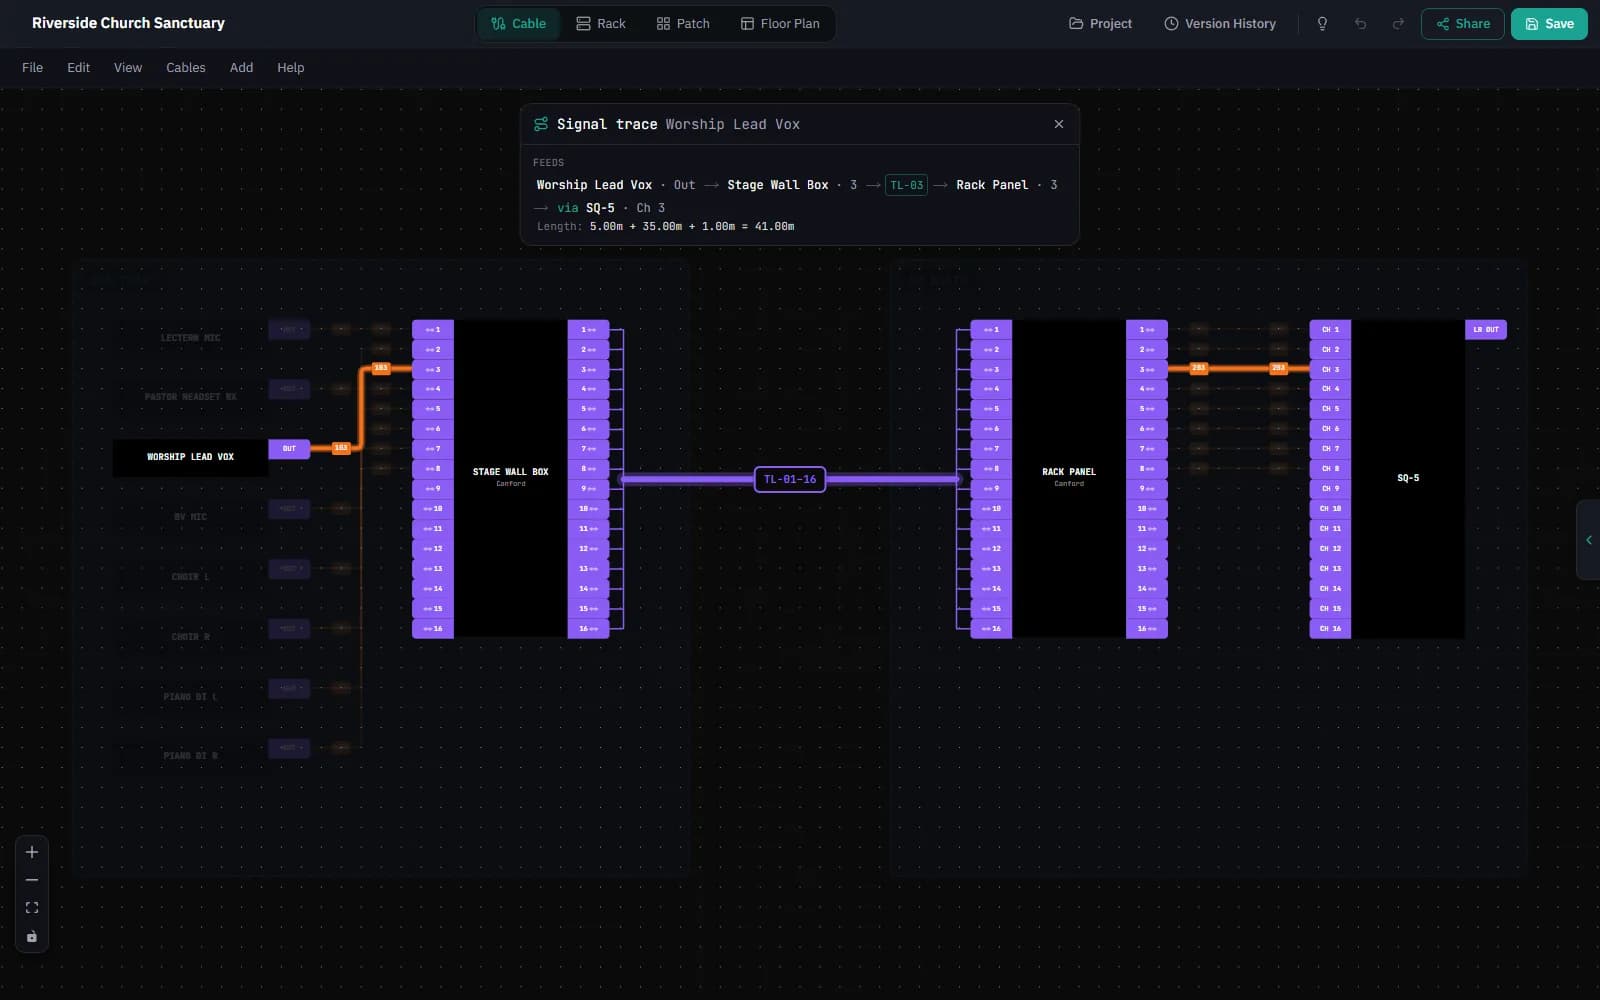This screenshot has width=1600, height=1000.
Task: Close the Signal trace panel
Action: tap(1059, 124)
